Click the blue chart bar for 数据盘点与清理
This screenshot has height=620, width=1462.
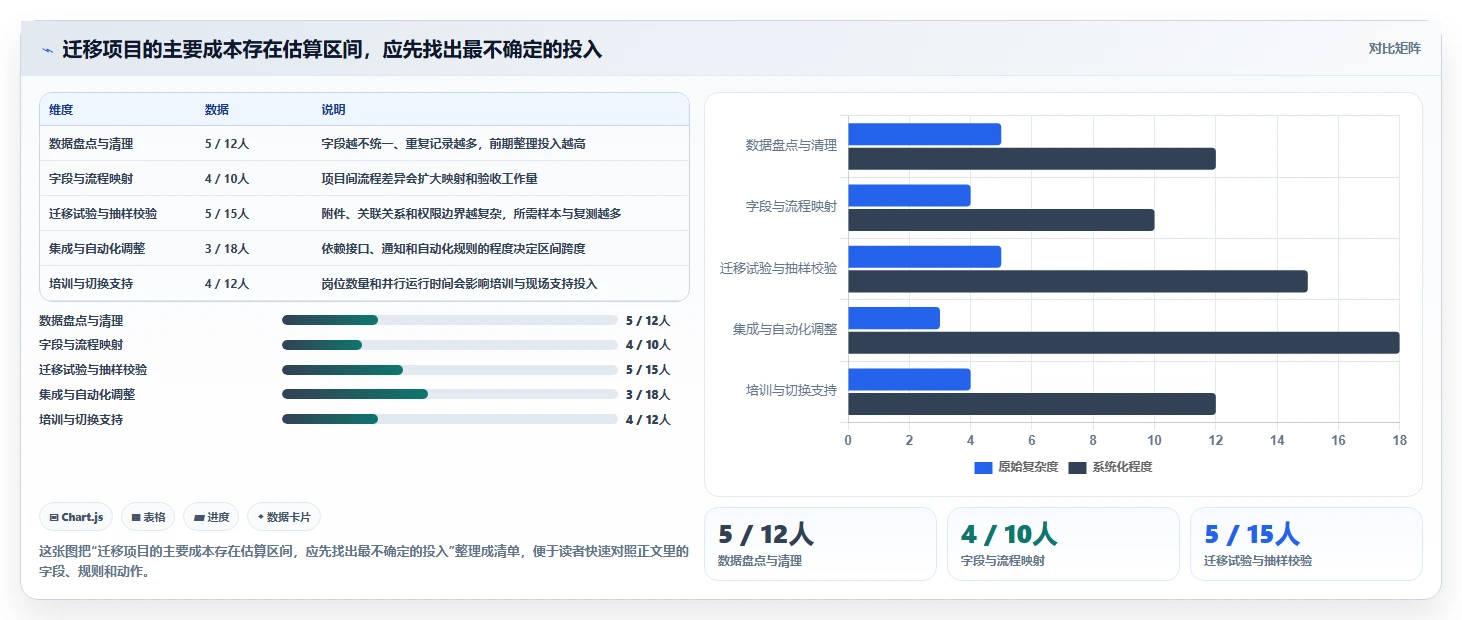click(x=924, y=134)
